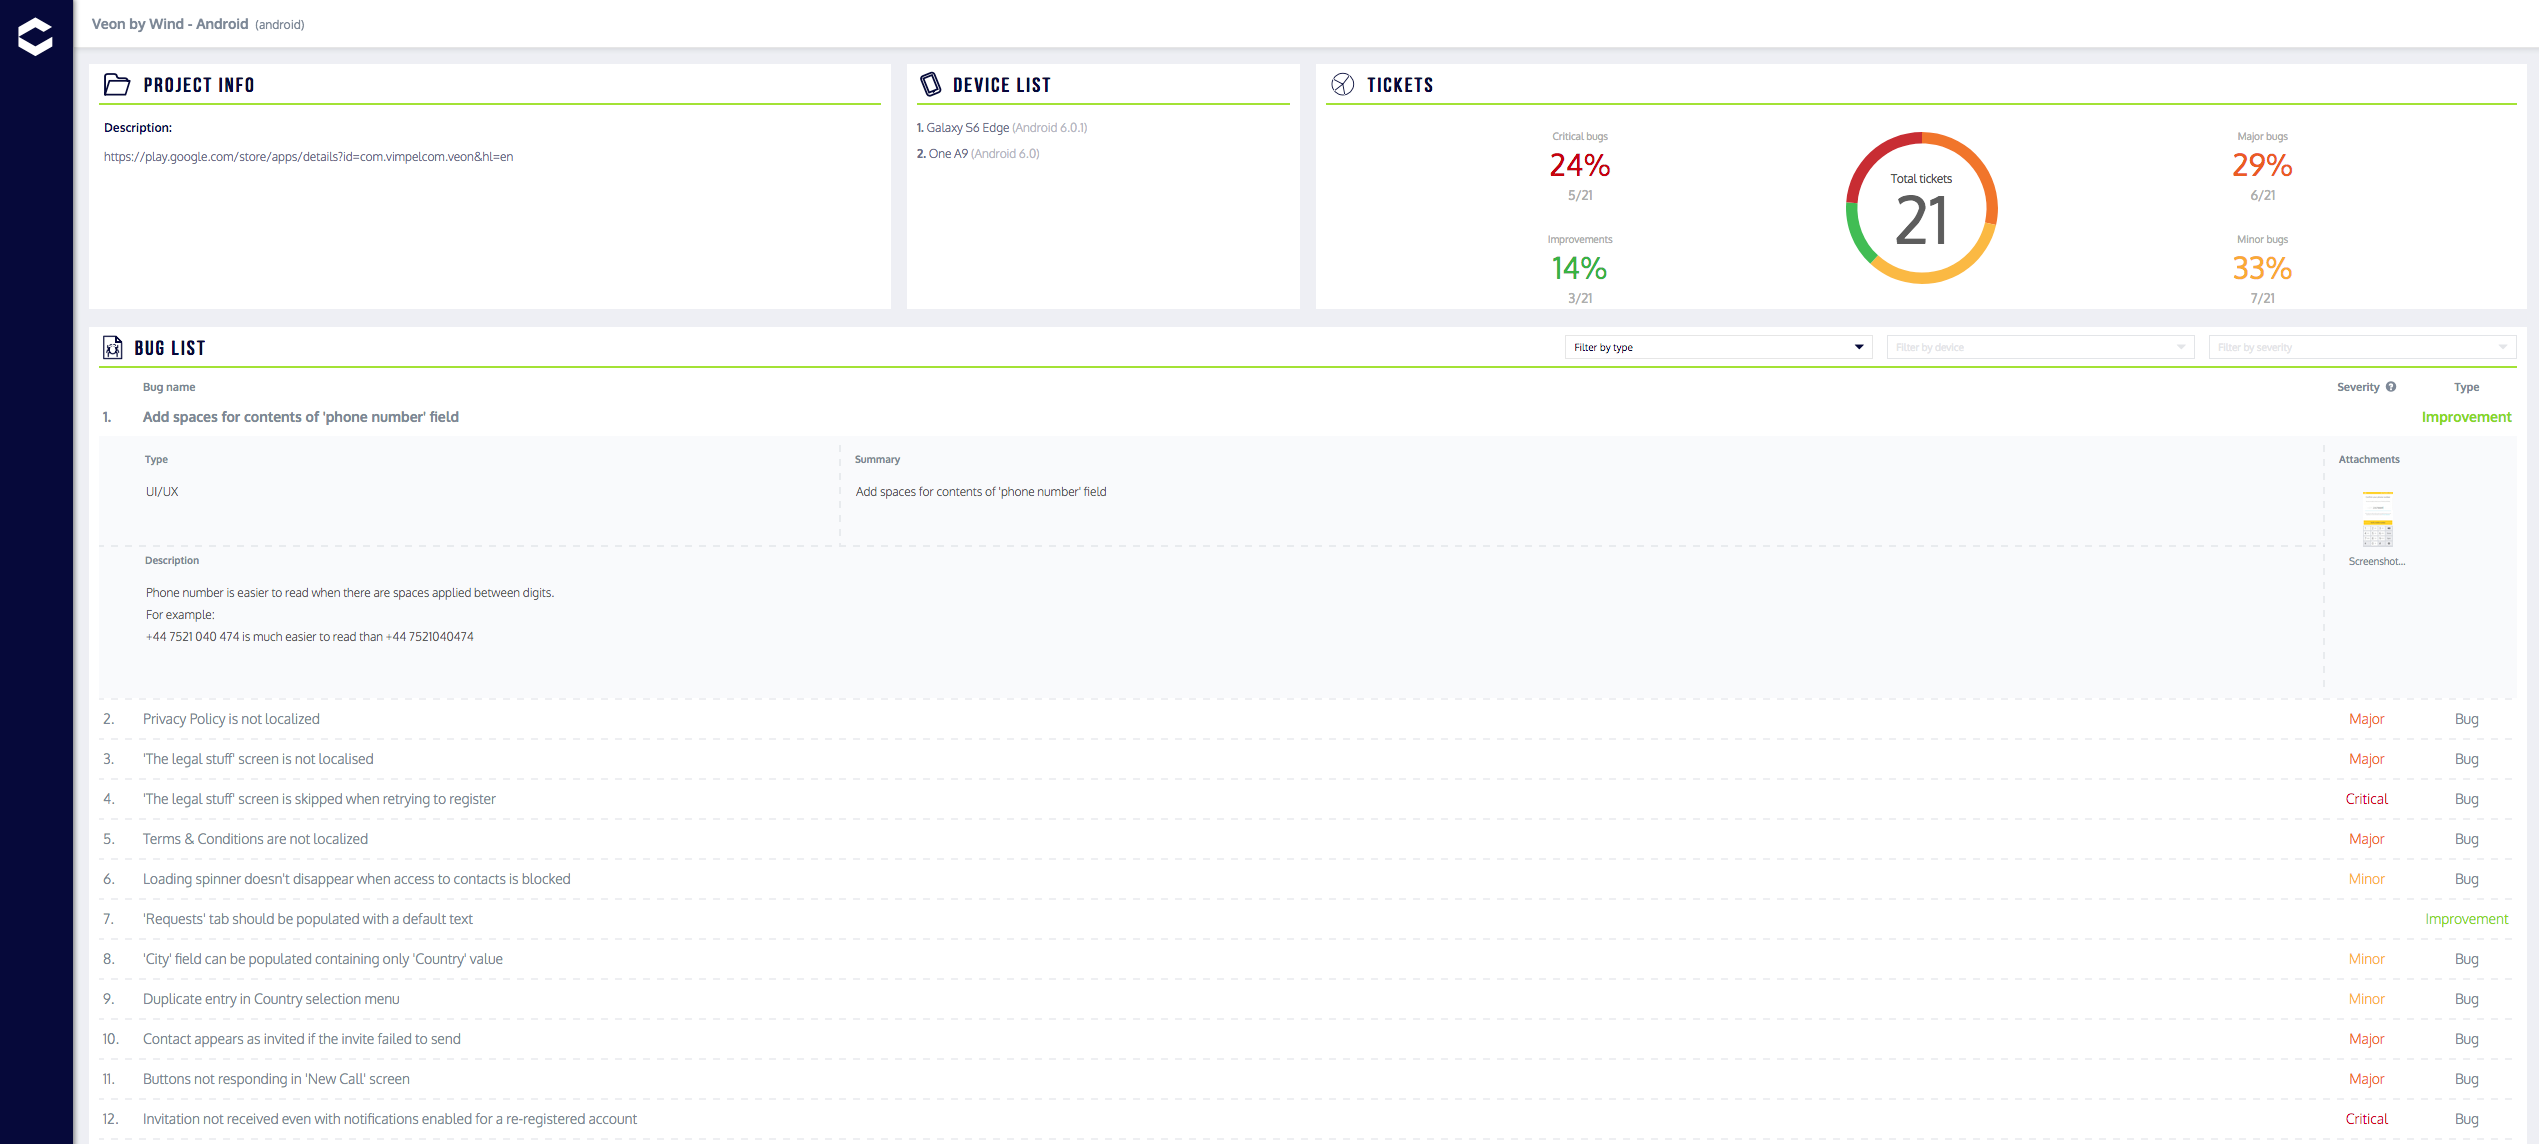Open the Filter by severity dropdown
The width and height of the screenshot is (2539, 1144).
coord(2361,347)
